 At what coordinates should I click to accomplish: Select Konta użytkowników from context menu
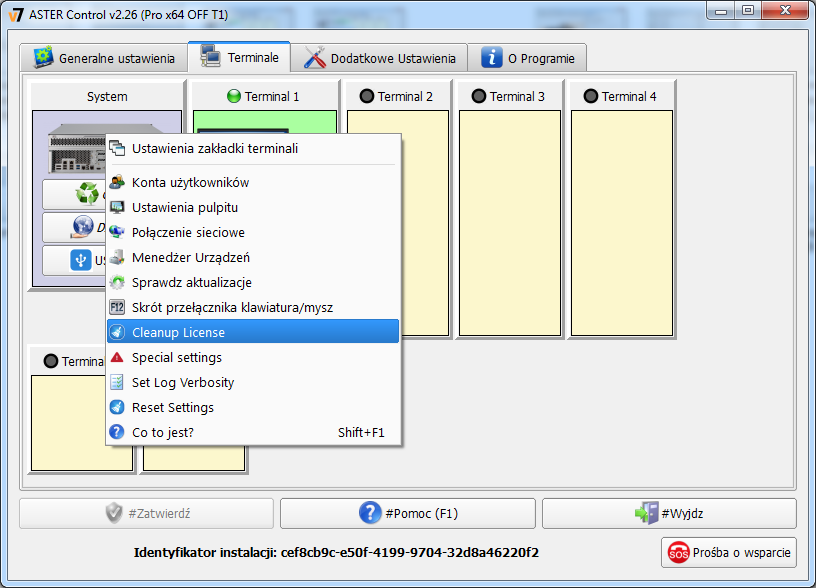tap(253, 182)
